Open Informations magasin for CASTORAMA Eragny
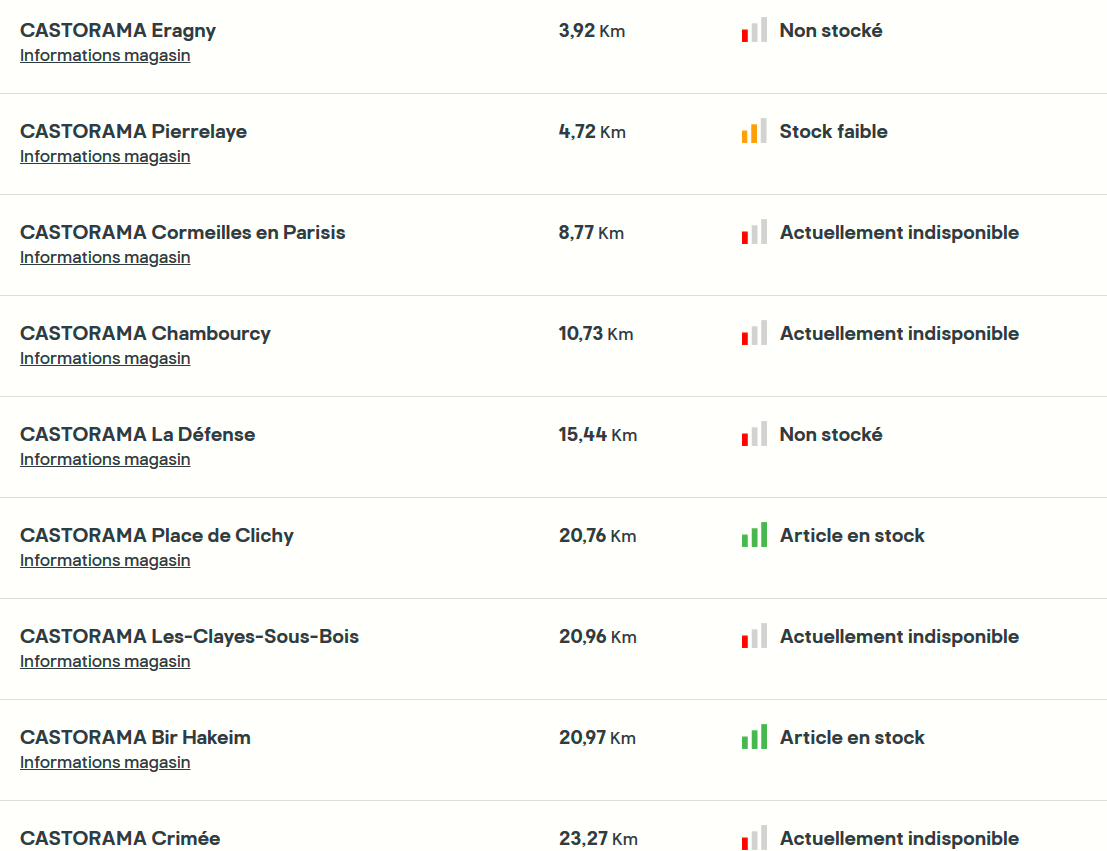This screenshot has width=1107, height=851. [x=105, y=56]
